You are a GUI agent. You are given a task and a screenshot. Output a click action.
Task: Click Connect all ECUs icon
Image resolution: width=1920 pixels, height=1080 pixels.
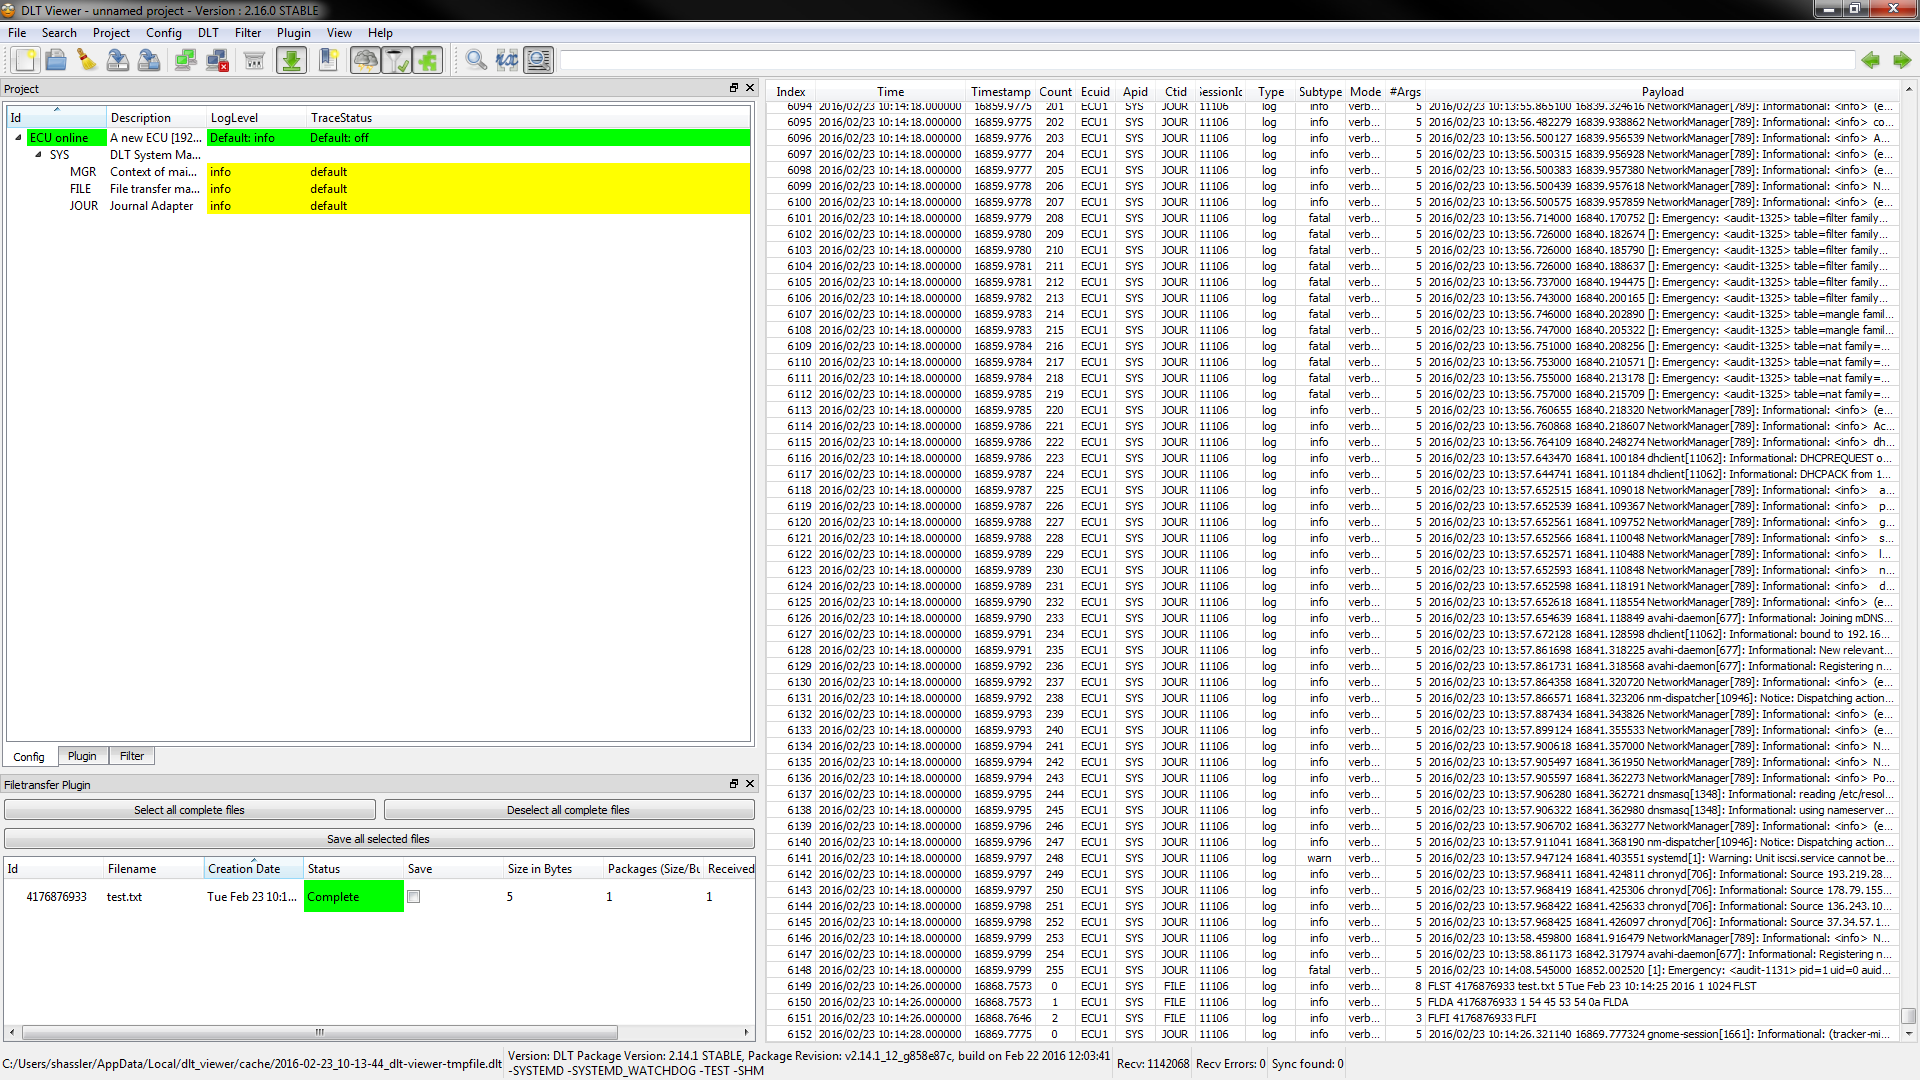click(185, 61)
